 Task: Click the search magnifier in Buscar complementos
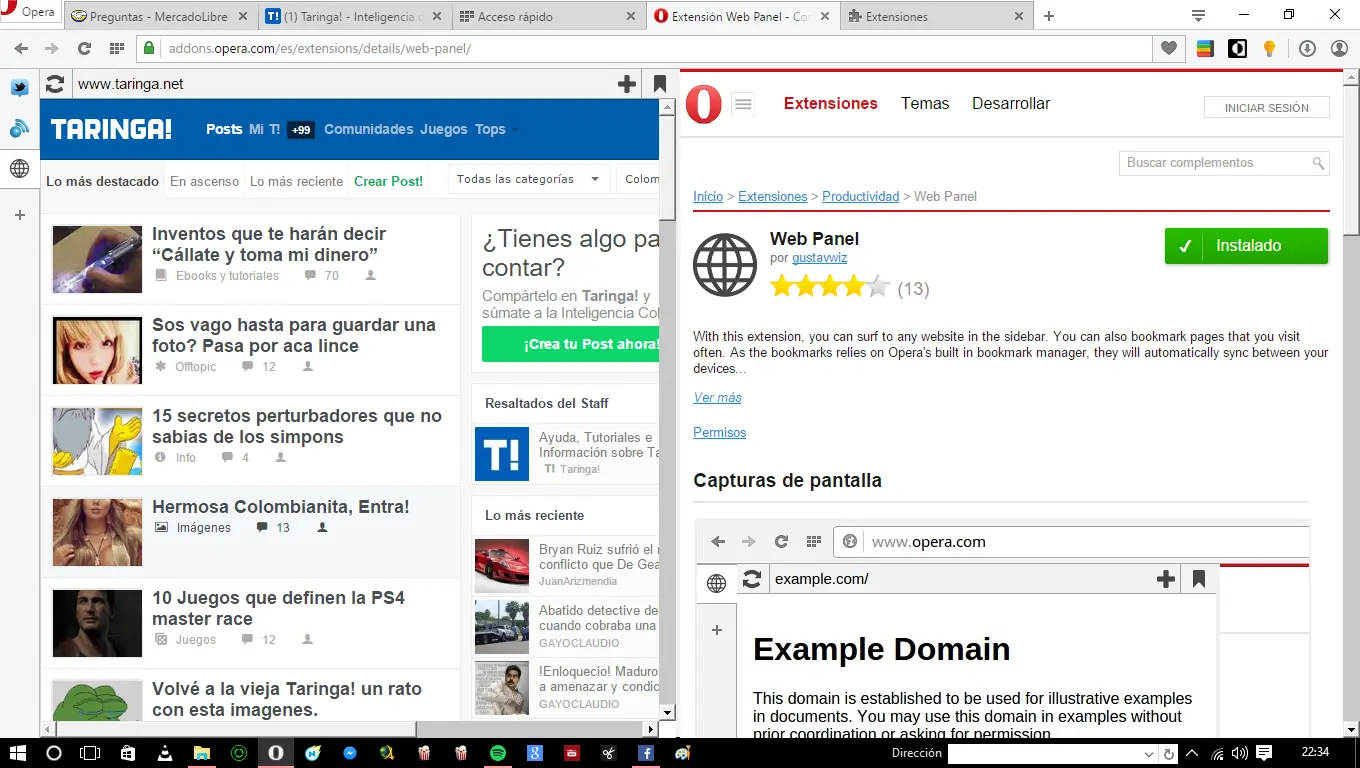[x=1319, y=163]
